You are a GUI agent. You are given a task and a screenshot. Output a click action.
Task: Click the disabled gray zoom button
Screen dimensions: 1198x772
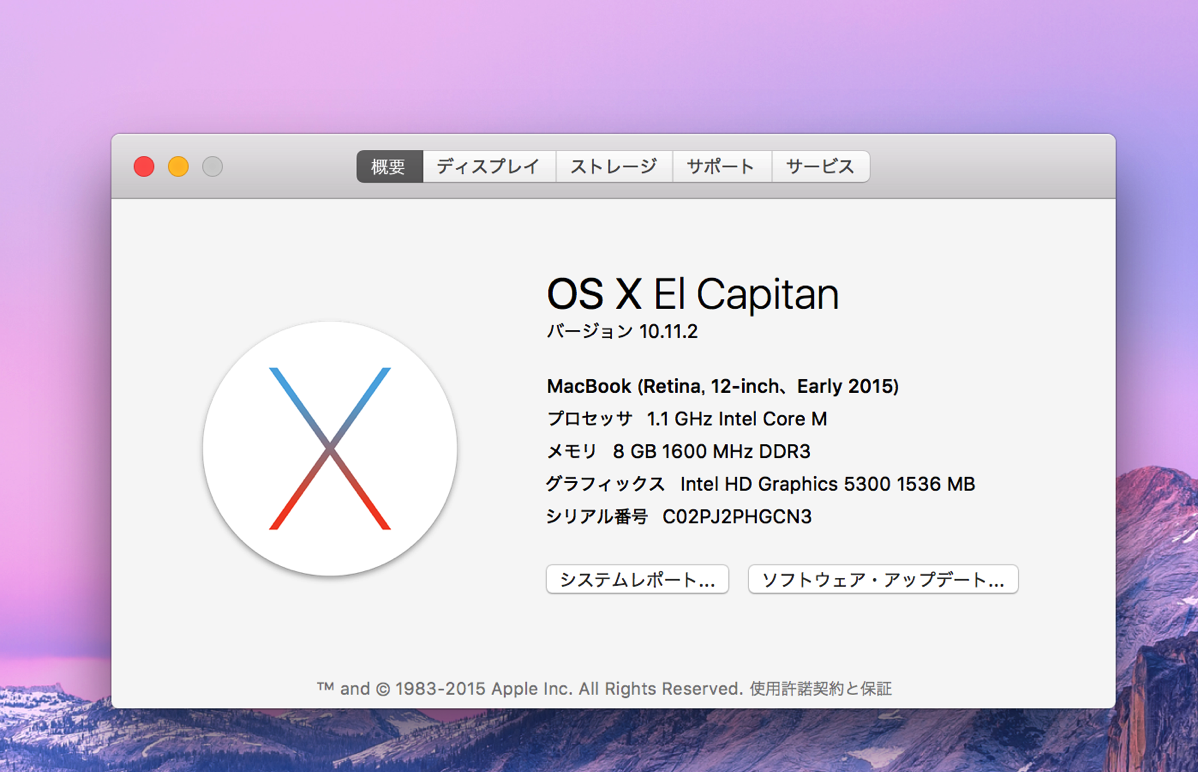coord(212,167)
